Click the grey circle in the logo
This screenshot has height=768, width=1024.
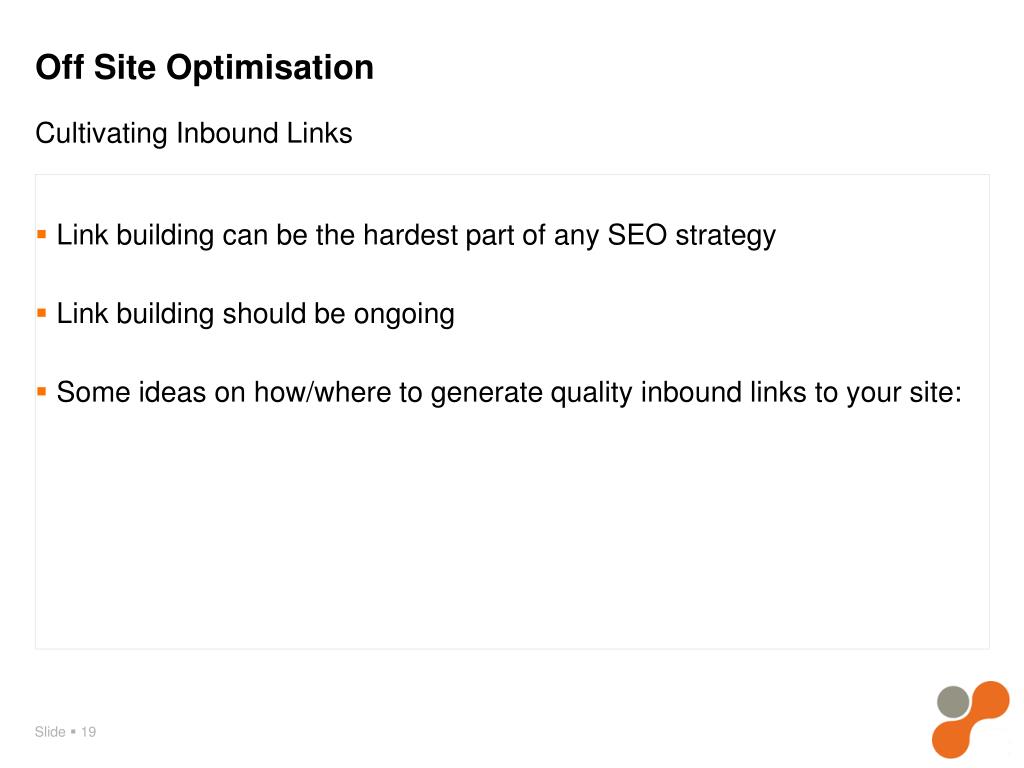point(953,701)
